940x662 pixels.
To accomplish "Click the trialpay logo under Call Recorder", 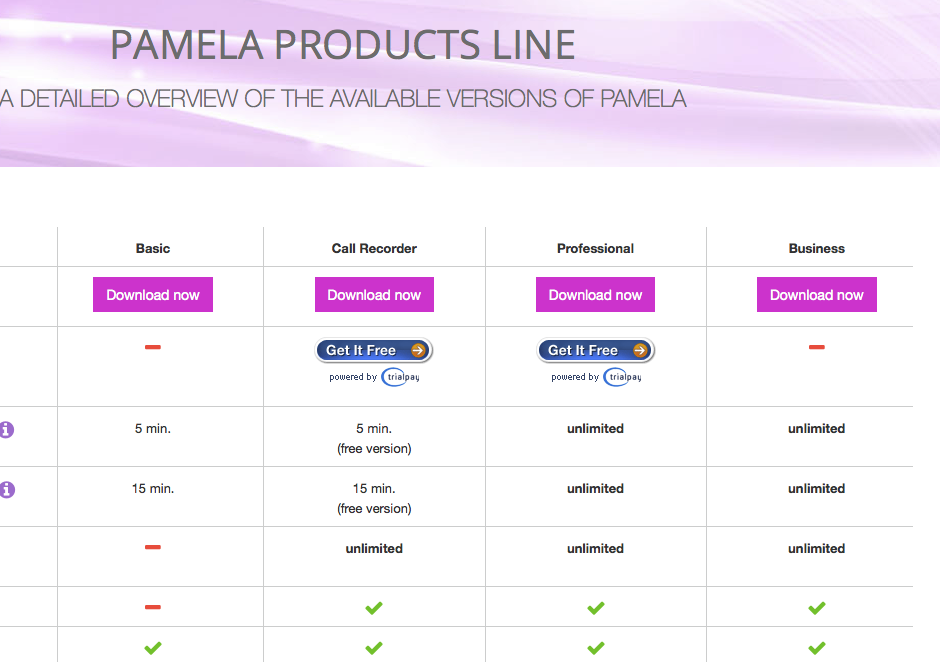I will (x=401, y=377).
